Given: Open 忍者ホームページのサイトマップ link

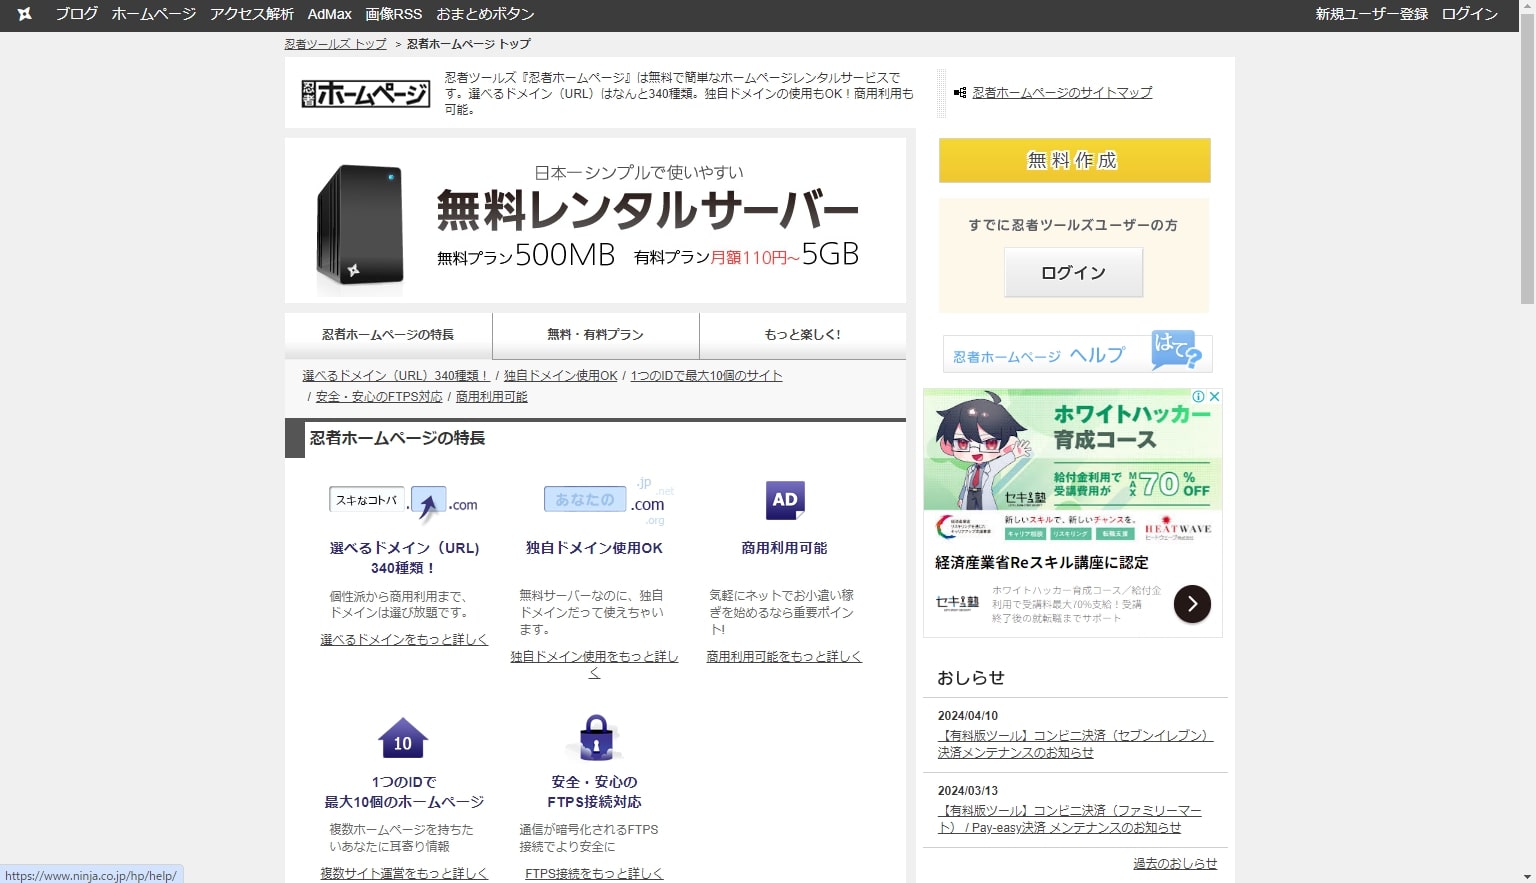Looking at the screenshot, I should click(x=1062, y=92).
